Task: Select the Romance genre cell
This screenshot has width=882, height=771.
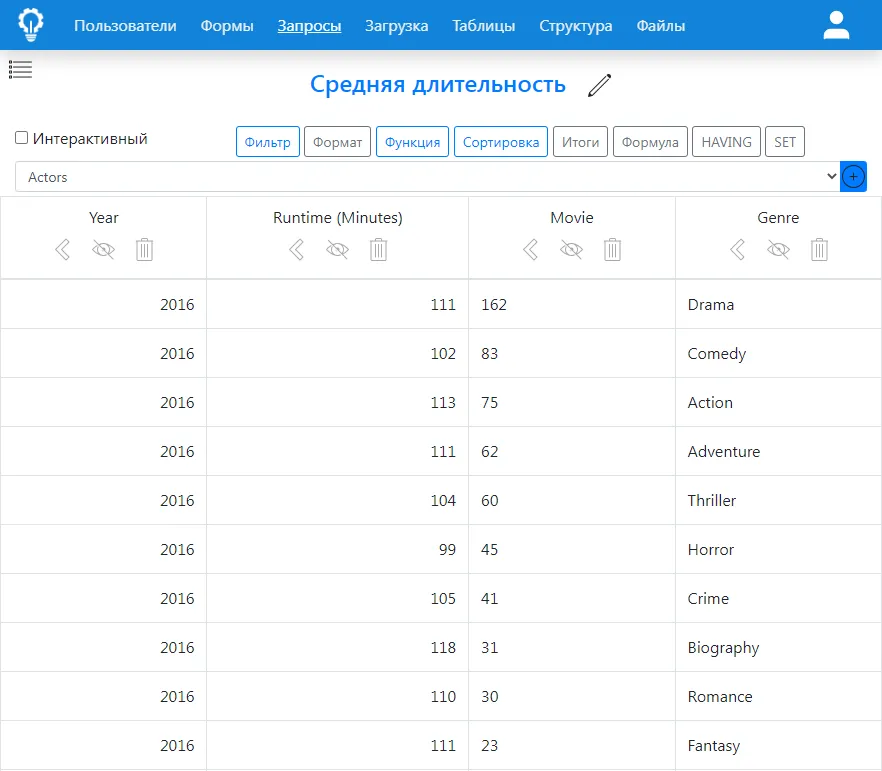Action: [x=778, y=696]
